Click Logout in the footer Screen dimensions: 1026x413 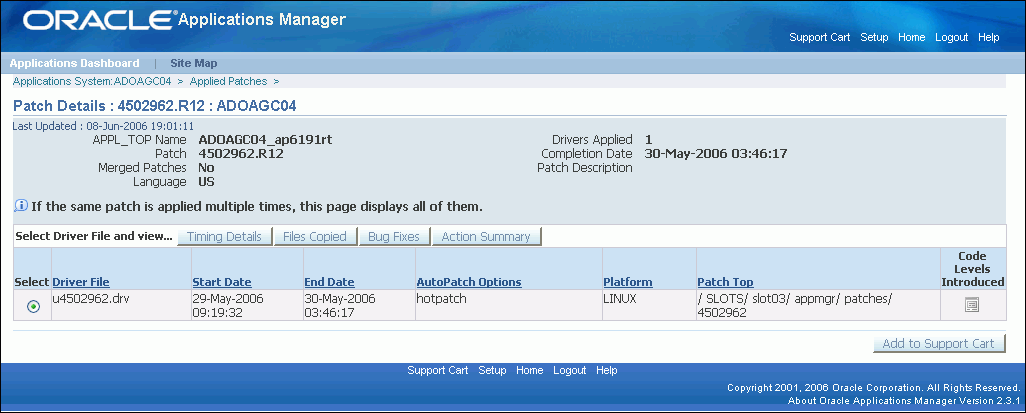coord(569,370)
